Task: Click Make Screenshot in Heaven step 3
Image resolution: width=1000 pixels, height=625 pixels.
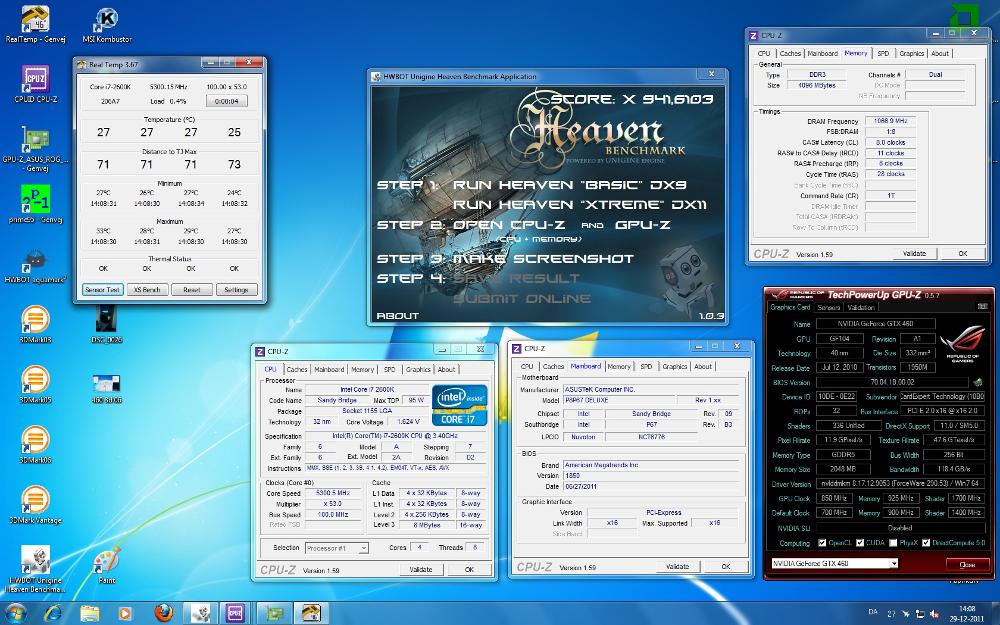Action: click(543, 259)
